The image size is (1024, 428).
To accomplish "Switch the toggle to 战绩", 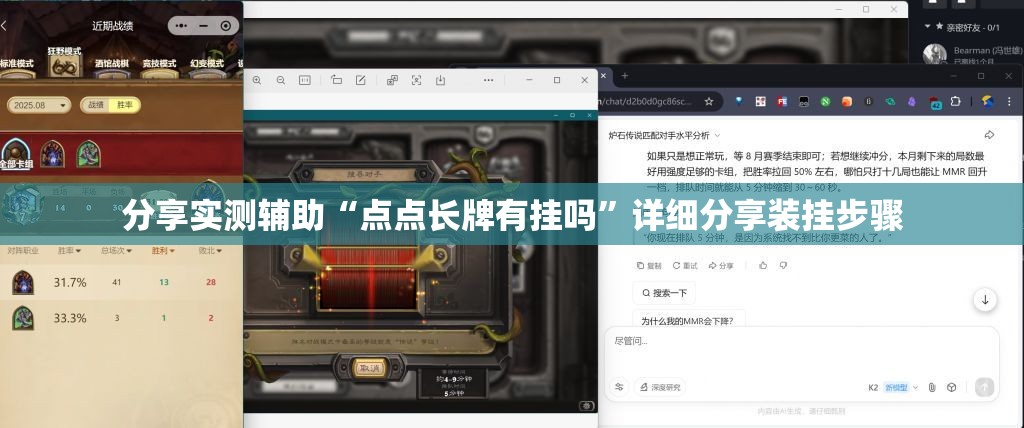I will coord(95,105).
